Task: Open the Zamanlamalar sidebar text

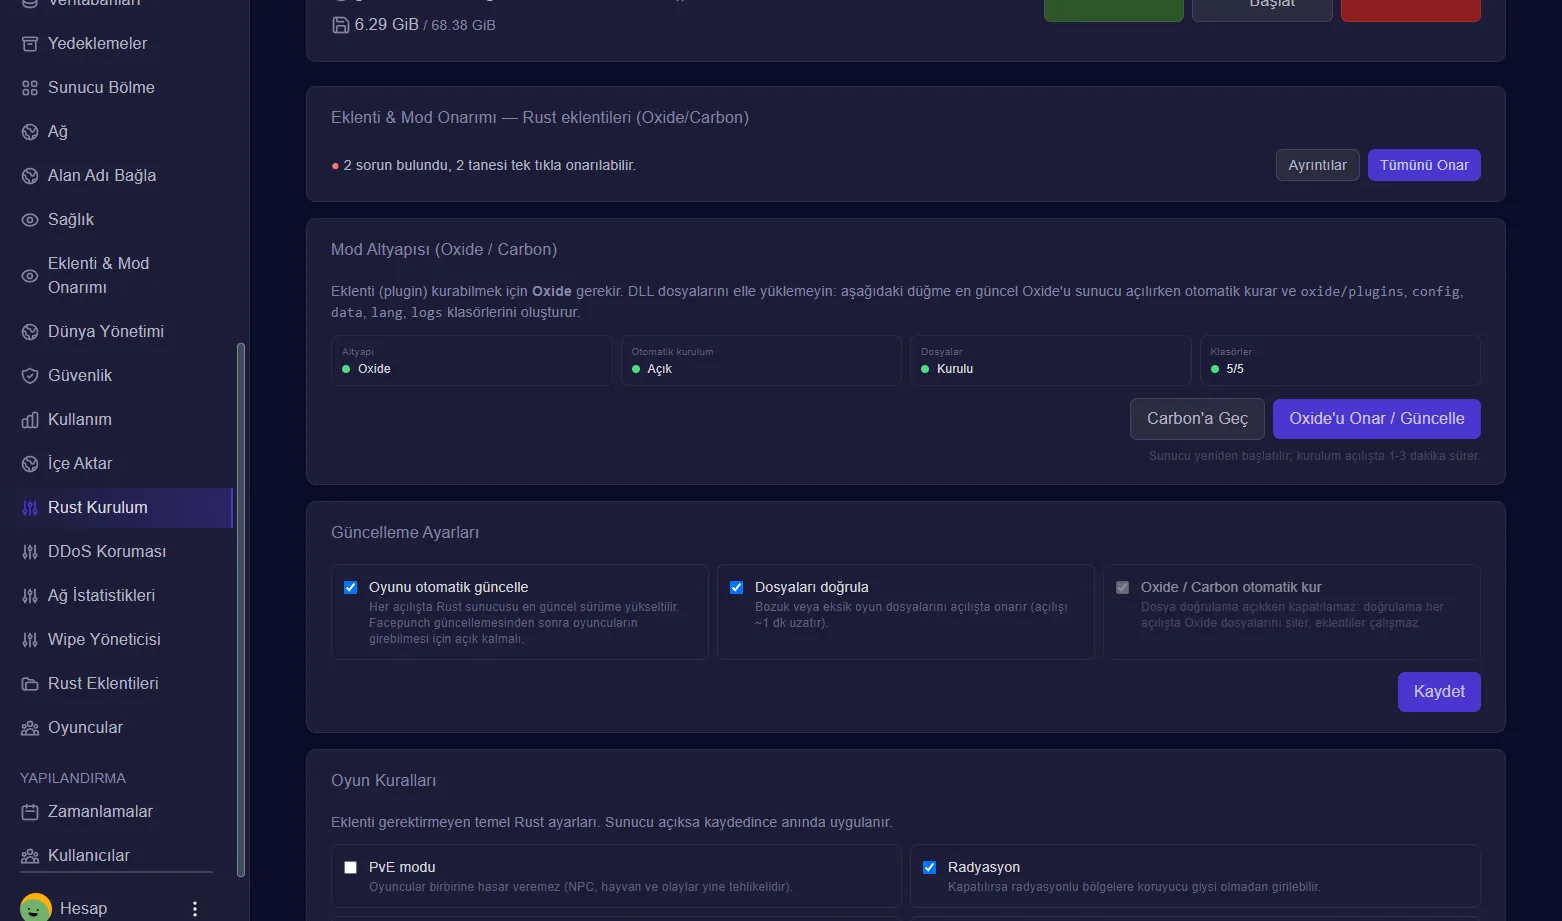Action: [100, 812]
